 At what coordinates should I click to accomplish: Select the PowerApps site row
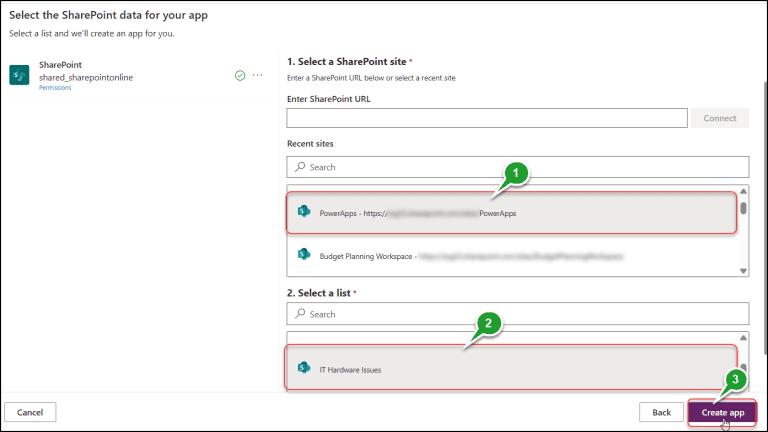tap(511, 213)
